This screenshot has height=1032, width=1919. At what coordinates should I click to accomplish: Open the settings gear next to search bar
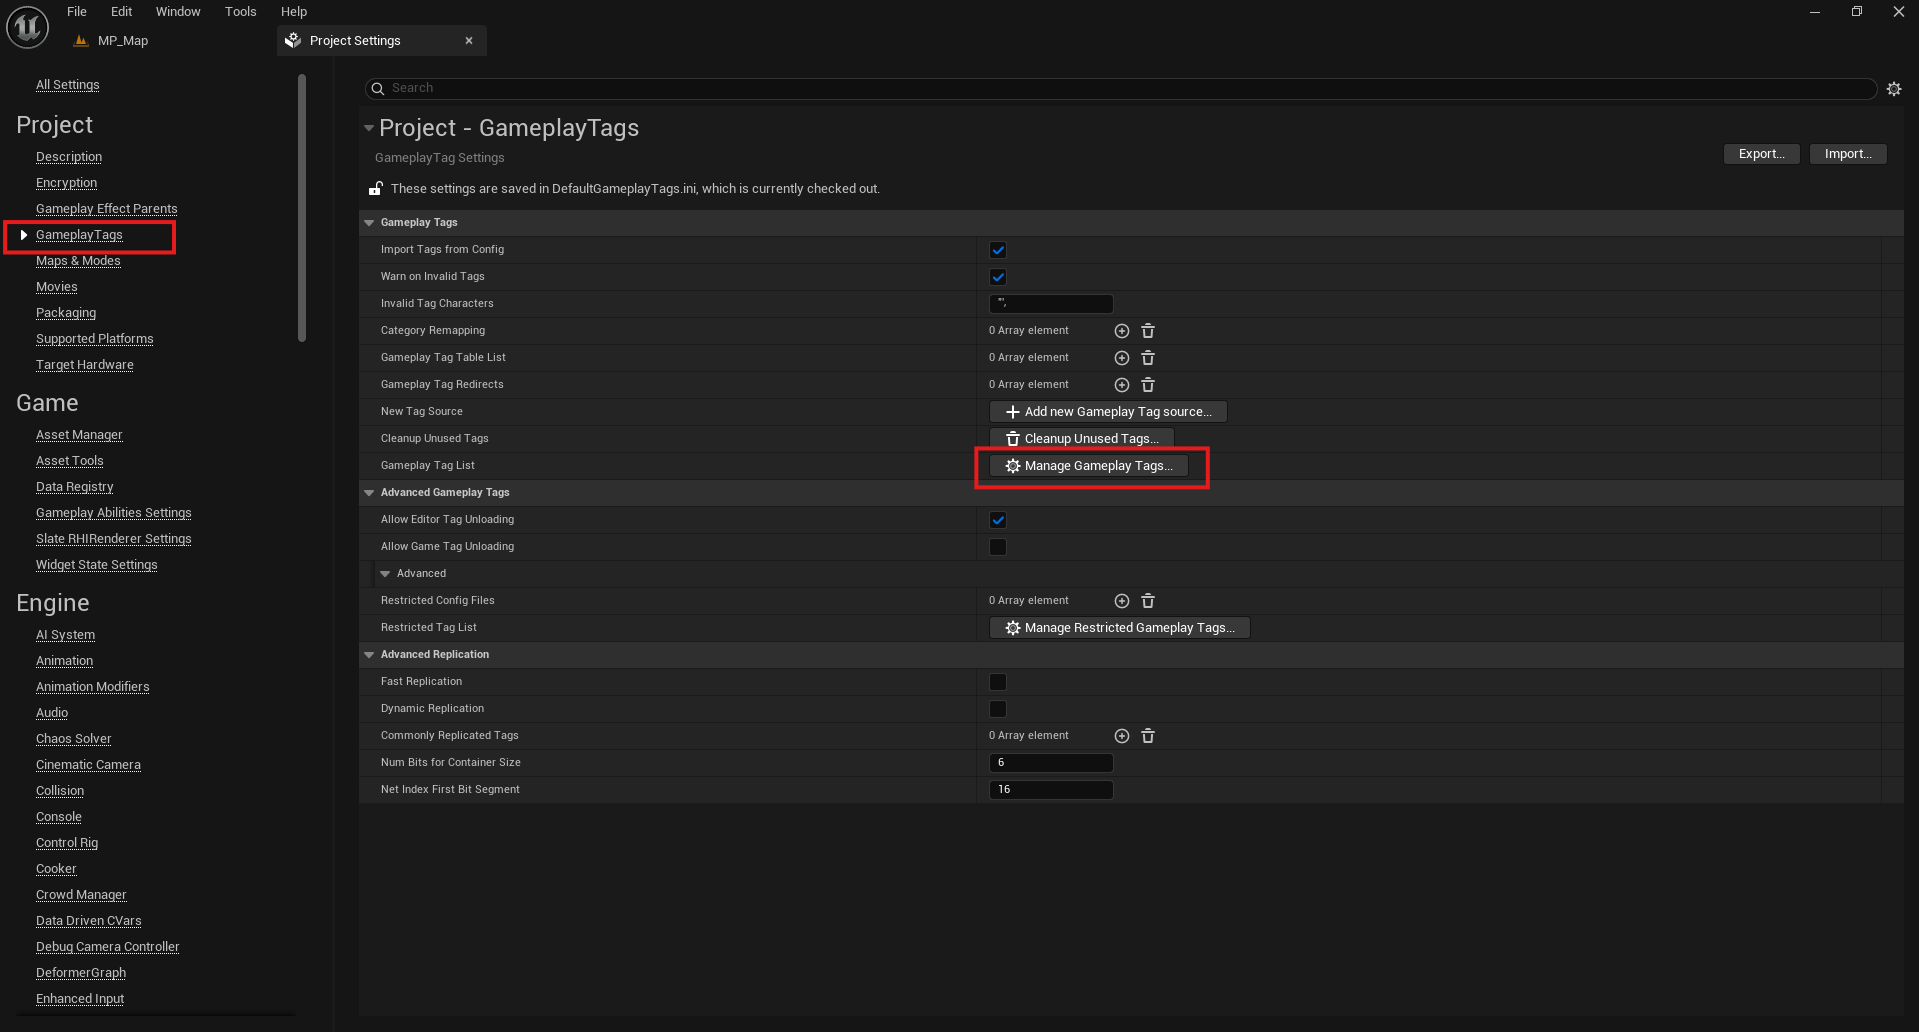1894,89
